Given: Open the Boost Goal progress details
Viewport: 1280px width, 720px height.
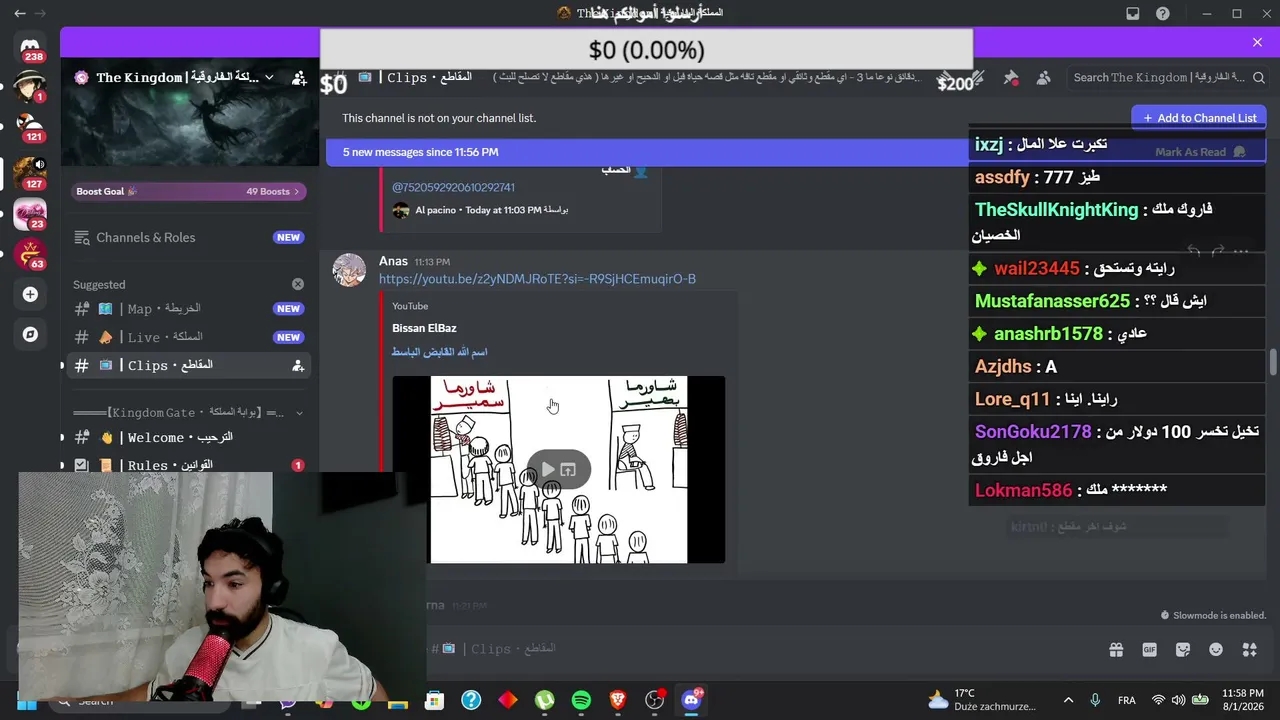Looking at the screenshot, I should pos(189,191).
